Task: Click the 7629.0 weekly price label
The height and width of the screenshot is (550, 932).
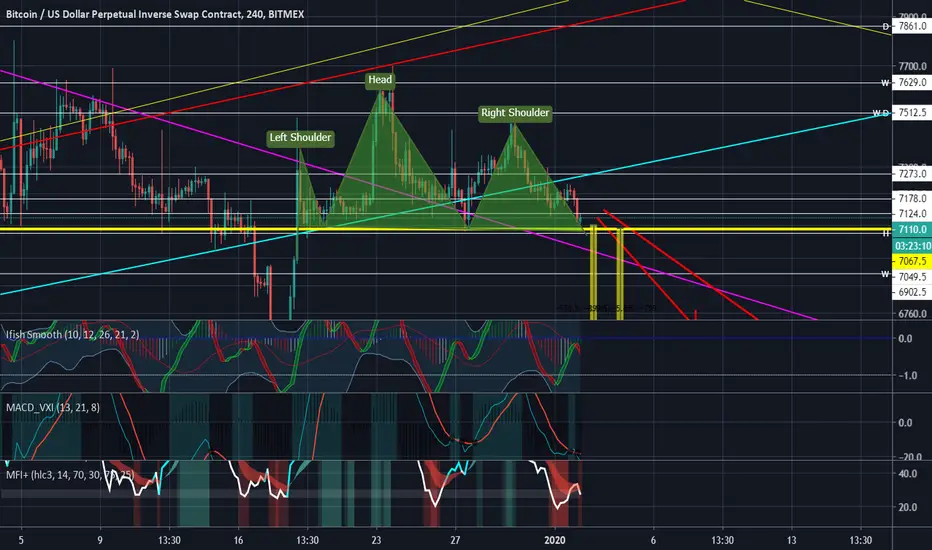Action: pos(912,83)
